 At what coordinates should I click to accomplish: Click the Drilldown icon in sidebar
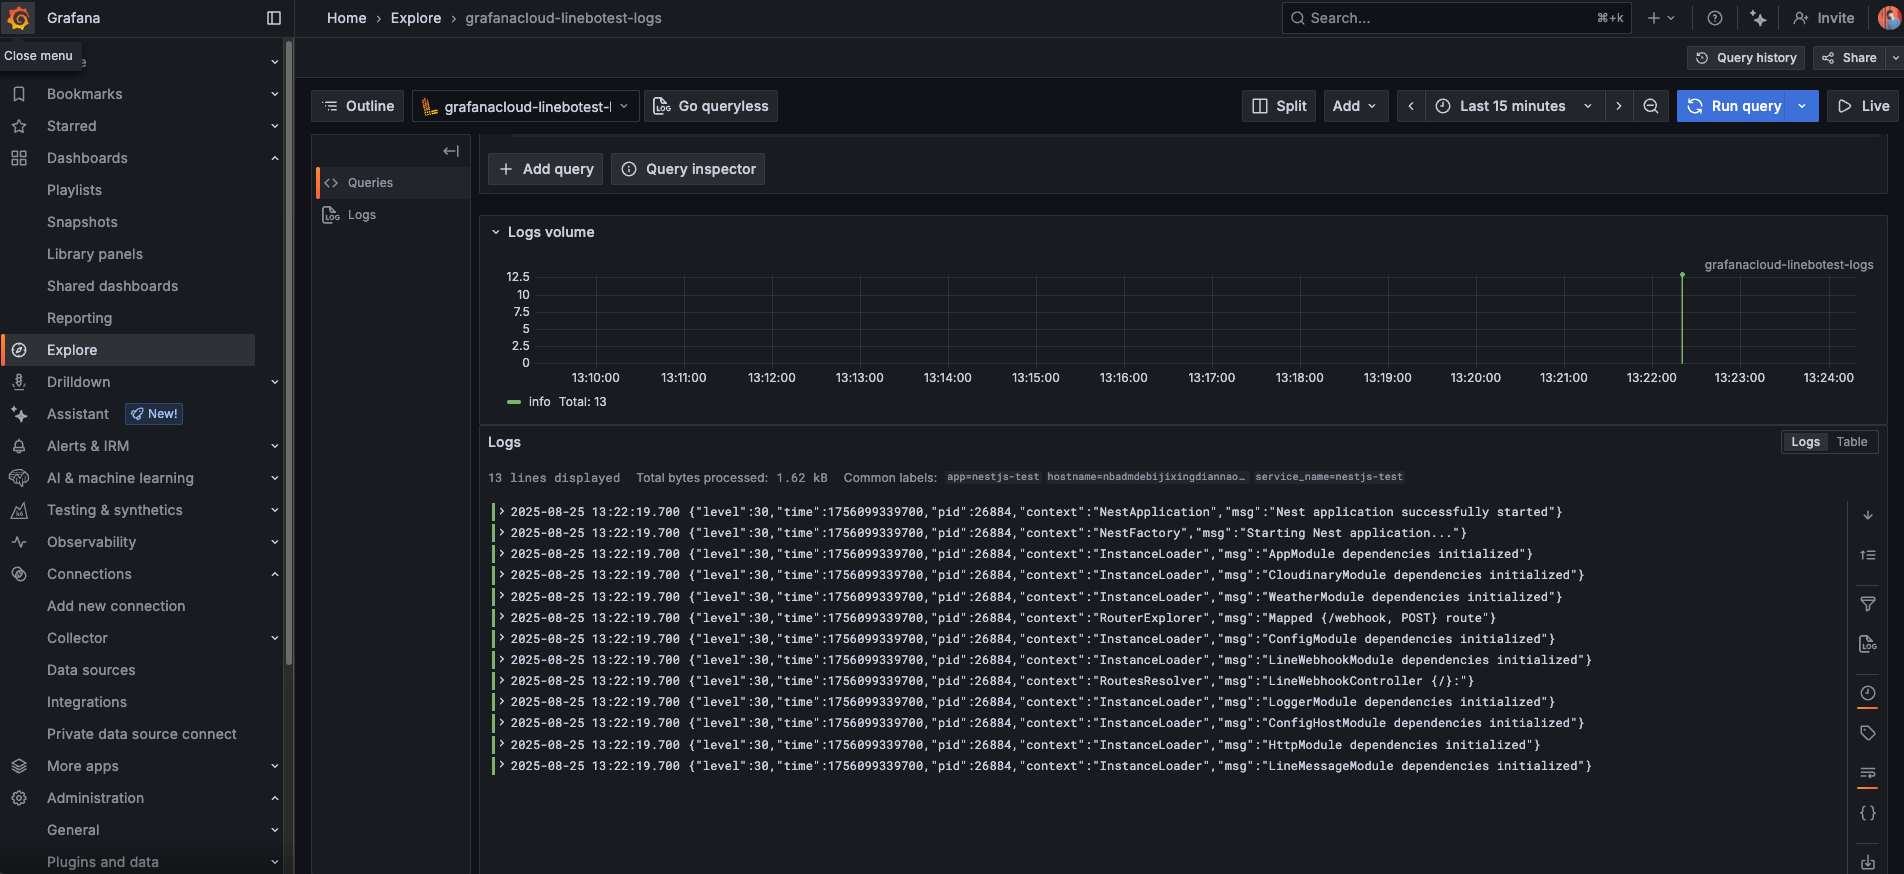pyautogui.click(x=19, y=382)
